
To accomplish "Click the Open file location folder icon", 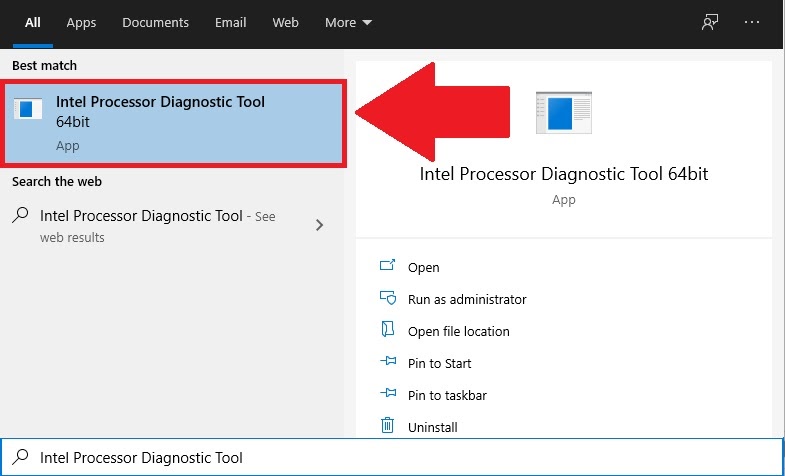I will (387, 329).
